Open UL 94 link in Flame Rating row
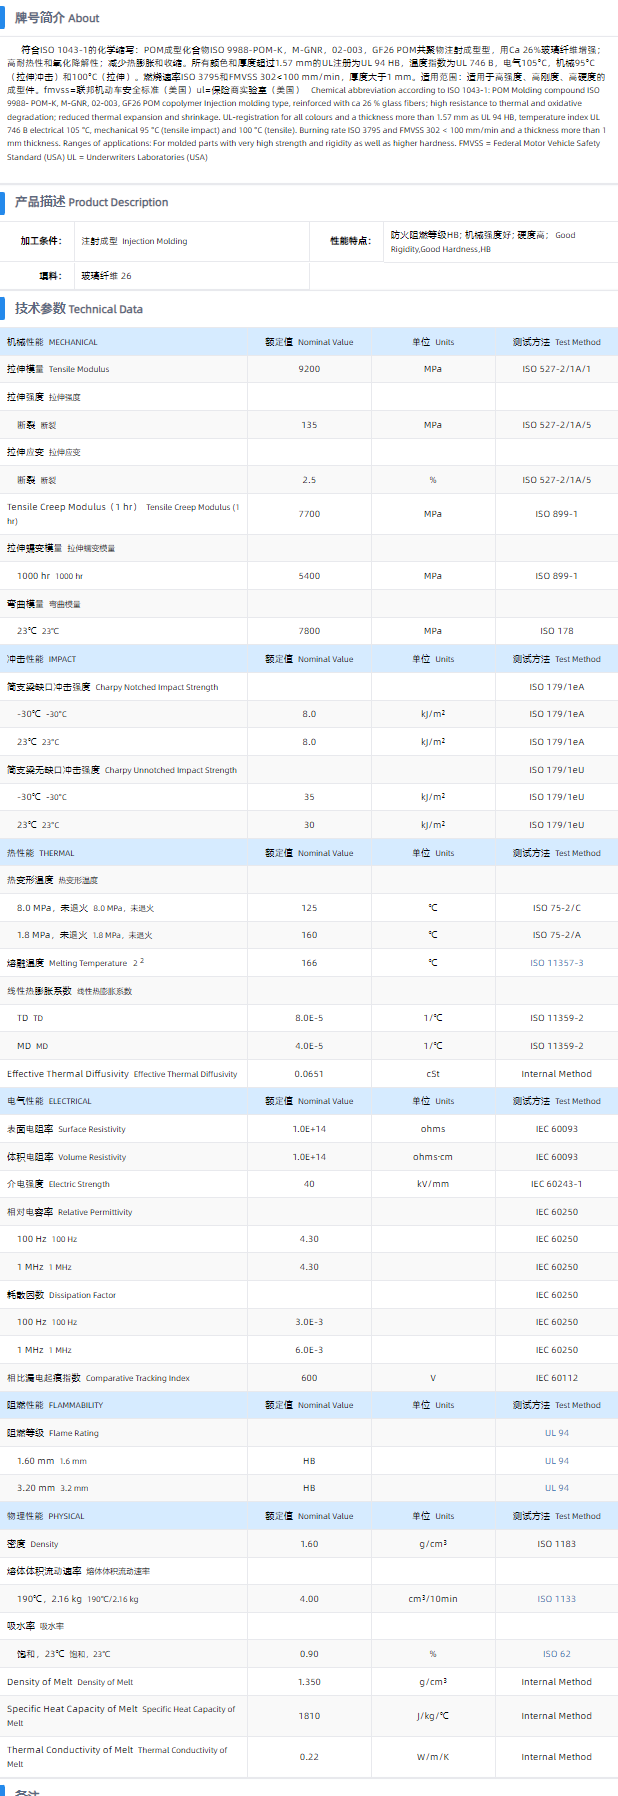Viewport: 618px width, 1796px height. [556, 1433]
